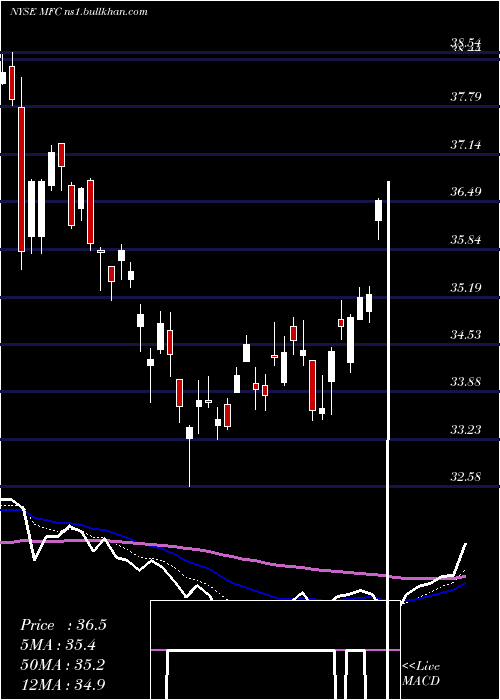Click the '12MA : 34.9' readout
The image size is (500, 700).
[x=62, y=684]
